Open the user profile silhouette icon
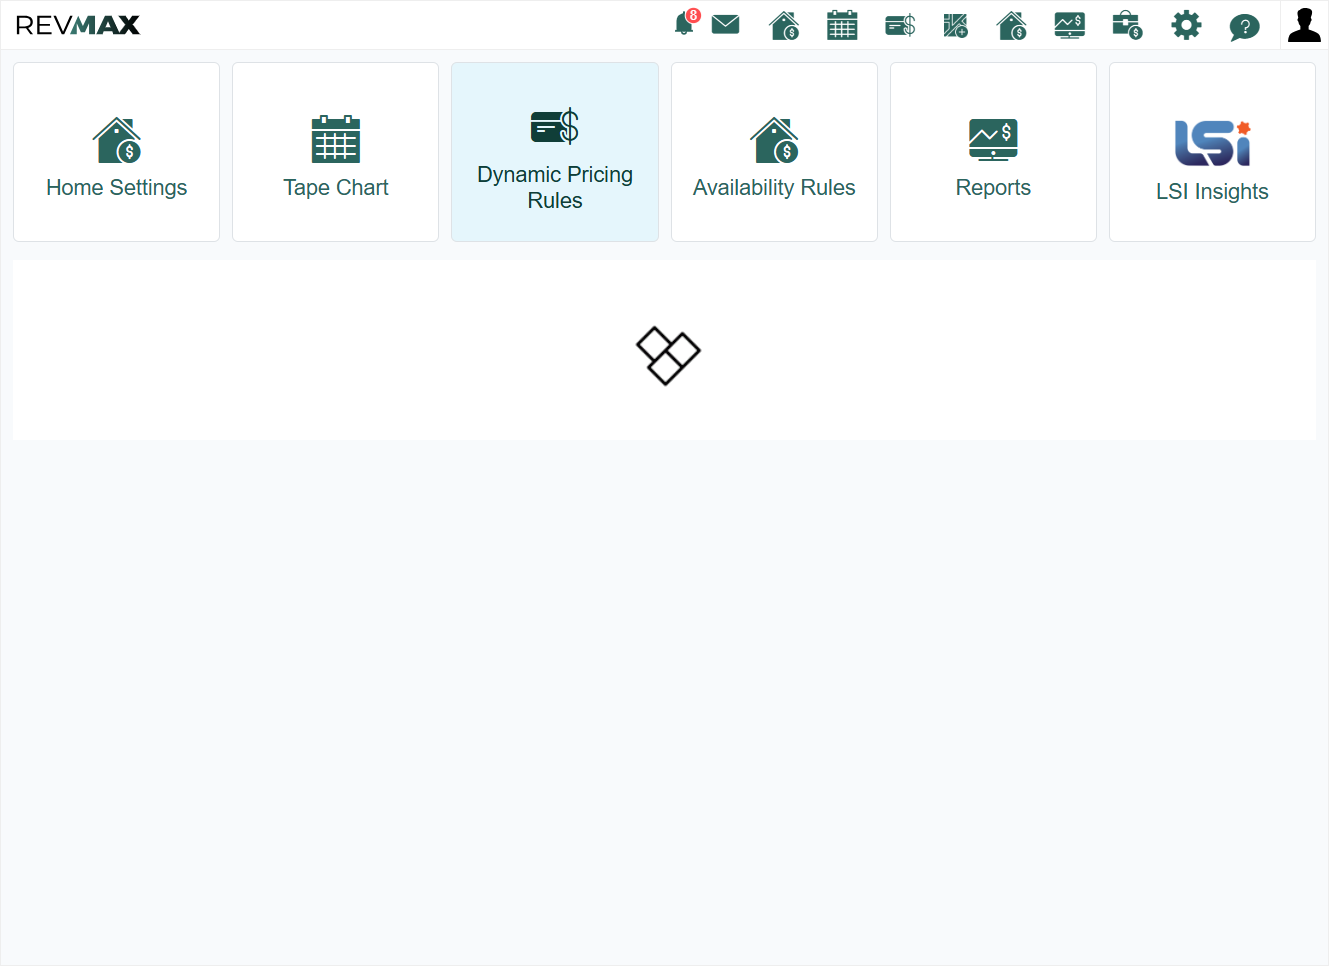 1304,25
